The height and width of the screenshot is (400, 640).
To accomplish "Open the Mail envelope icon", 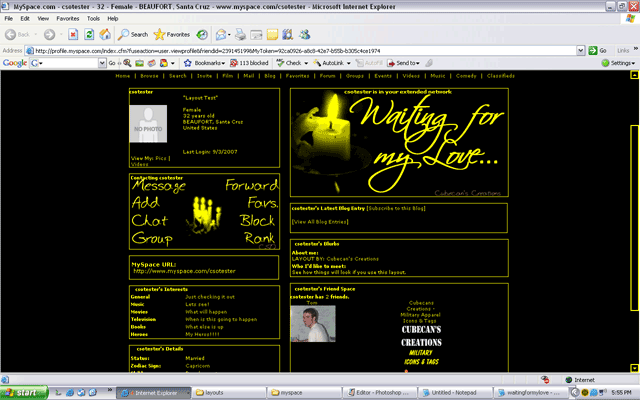I will point(221,35).
